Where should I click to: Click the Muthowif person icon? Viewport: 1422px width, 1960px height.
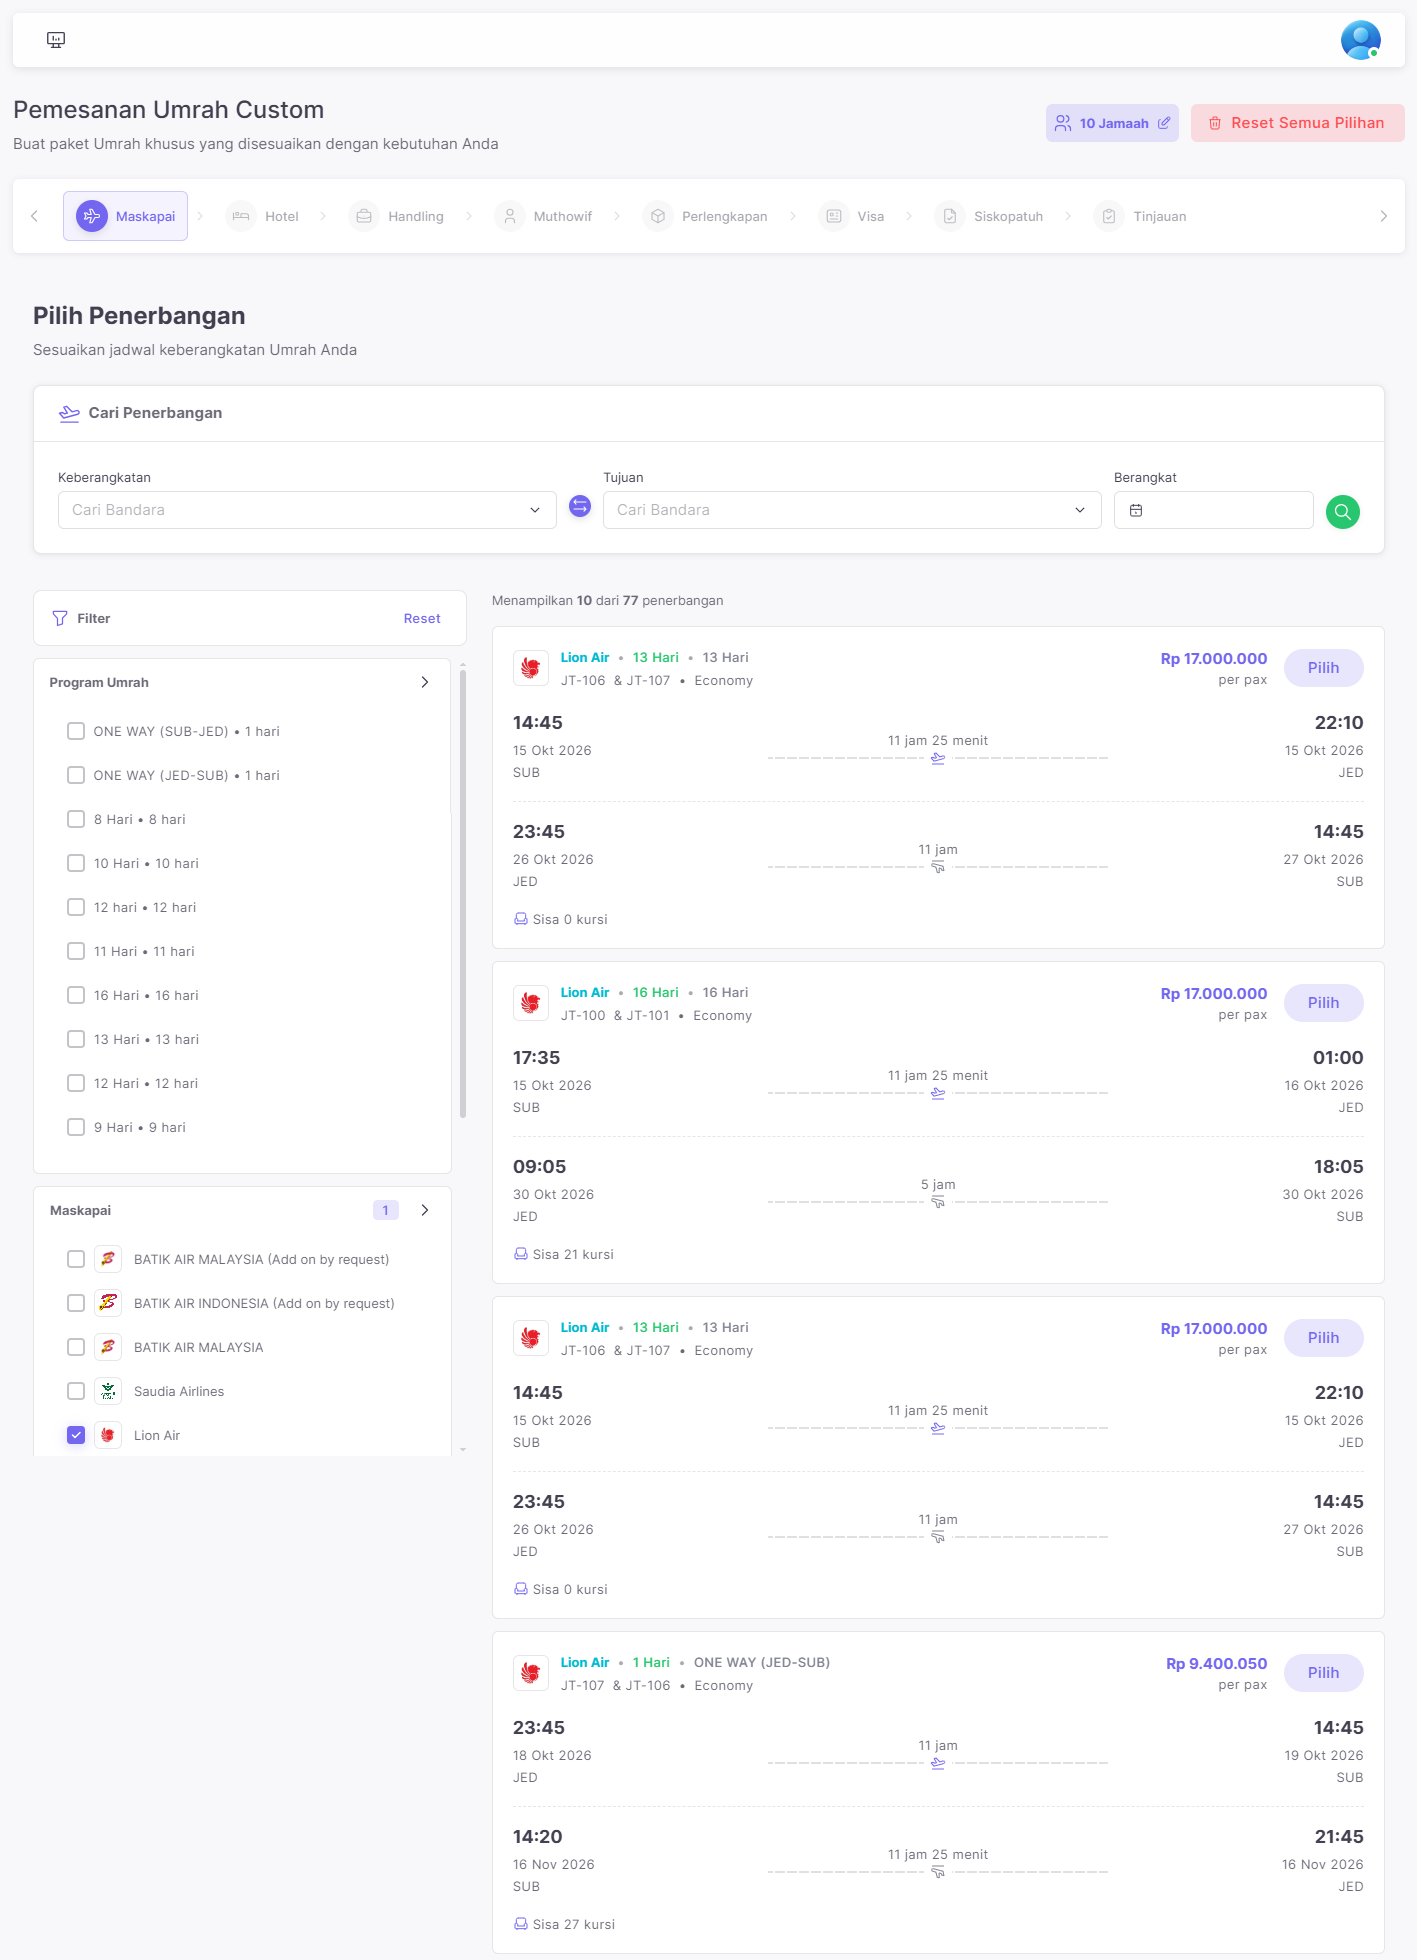coord(510,216)
